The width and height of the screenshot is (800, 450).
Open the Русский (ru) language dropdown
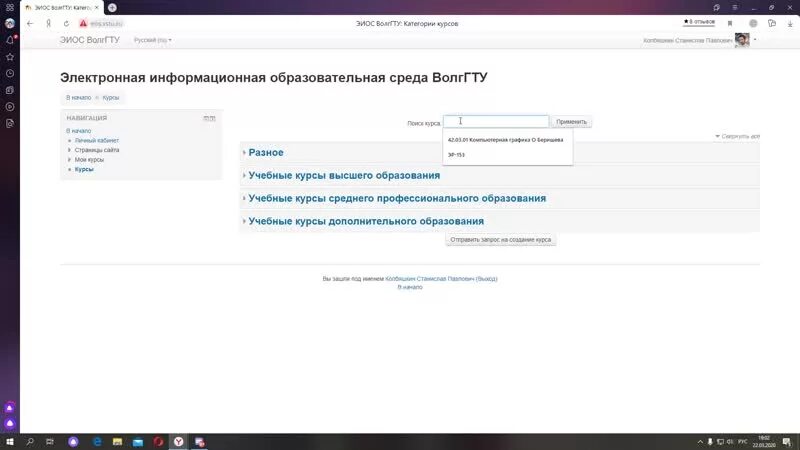click(153, 40)
